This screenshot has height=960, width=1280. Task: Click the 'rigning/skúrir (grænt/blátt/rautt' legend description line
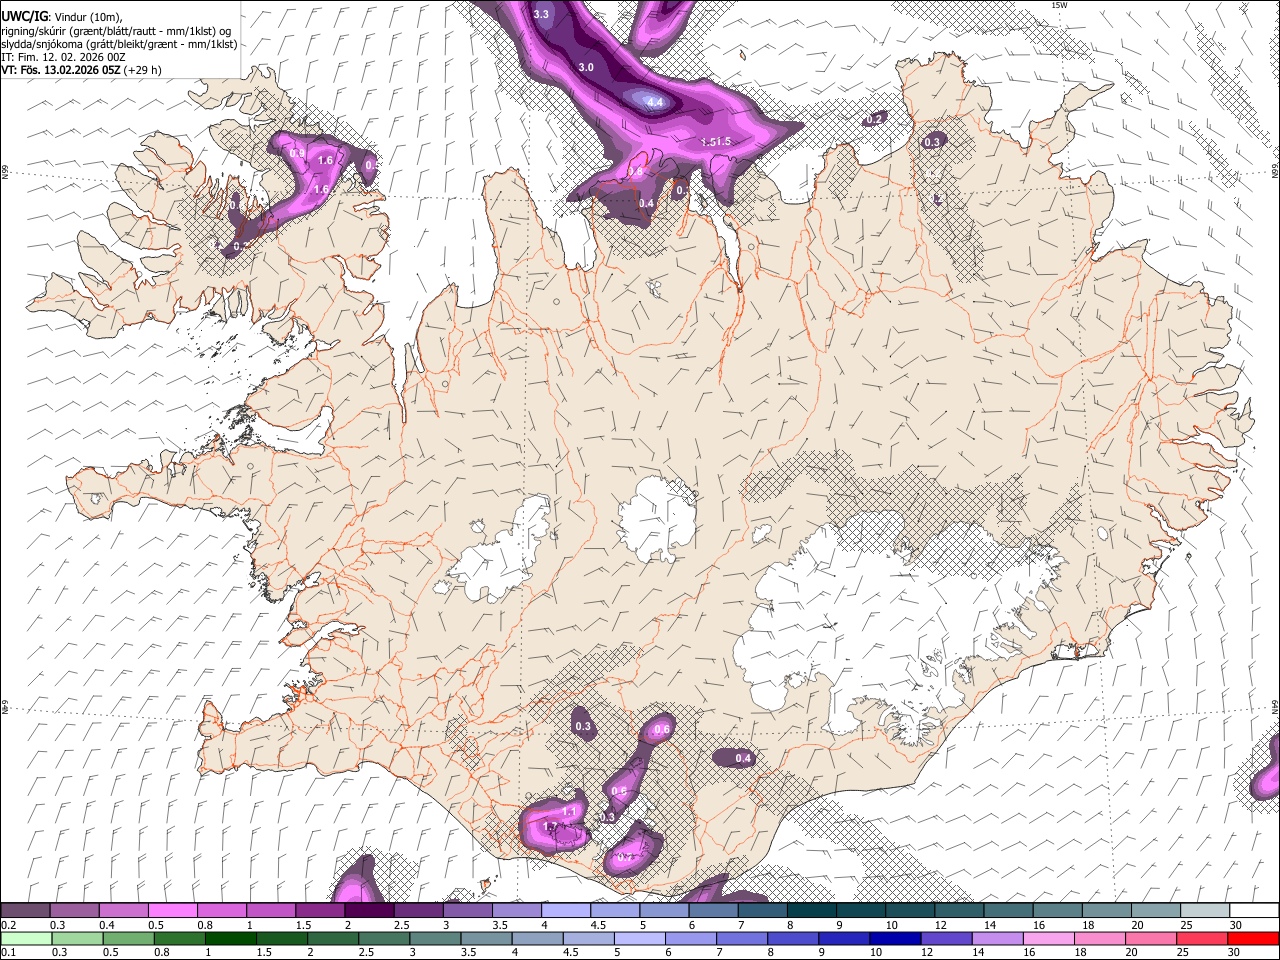[x=118, y=29]
